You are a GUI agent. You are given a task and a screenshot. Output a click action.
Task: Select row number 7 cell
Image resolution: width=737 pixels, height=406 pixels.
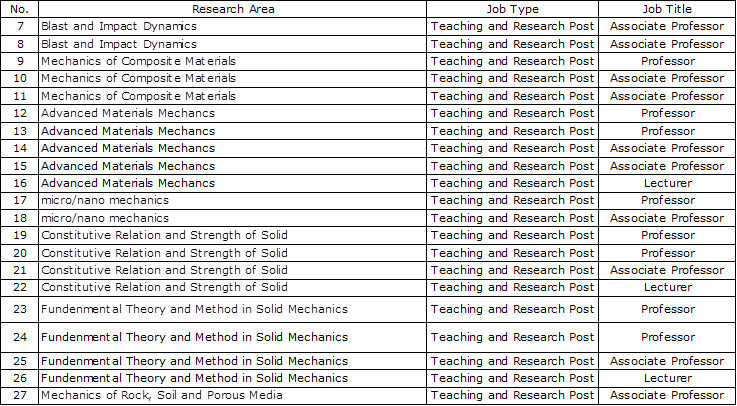point(20,26)
